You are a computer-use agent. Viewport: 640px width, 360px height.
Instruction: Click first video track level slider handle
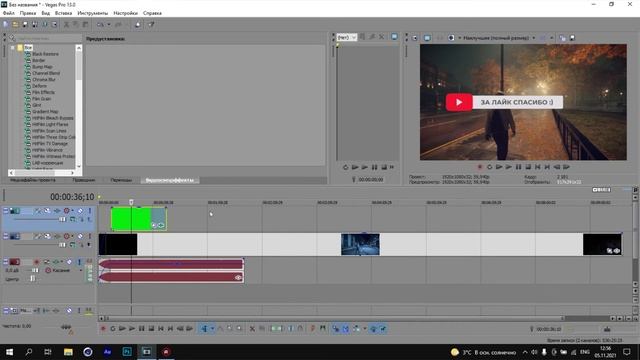point(62,220)
